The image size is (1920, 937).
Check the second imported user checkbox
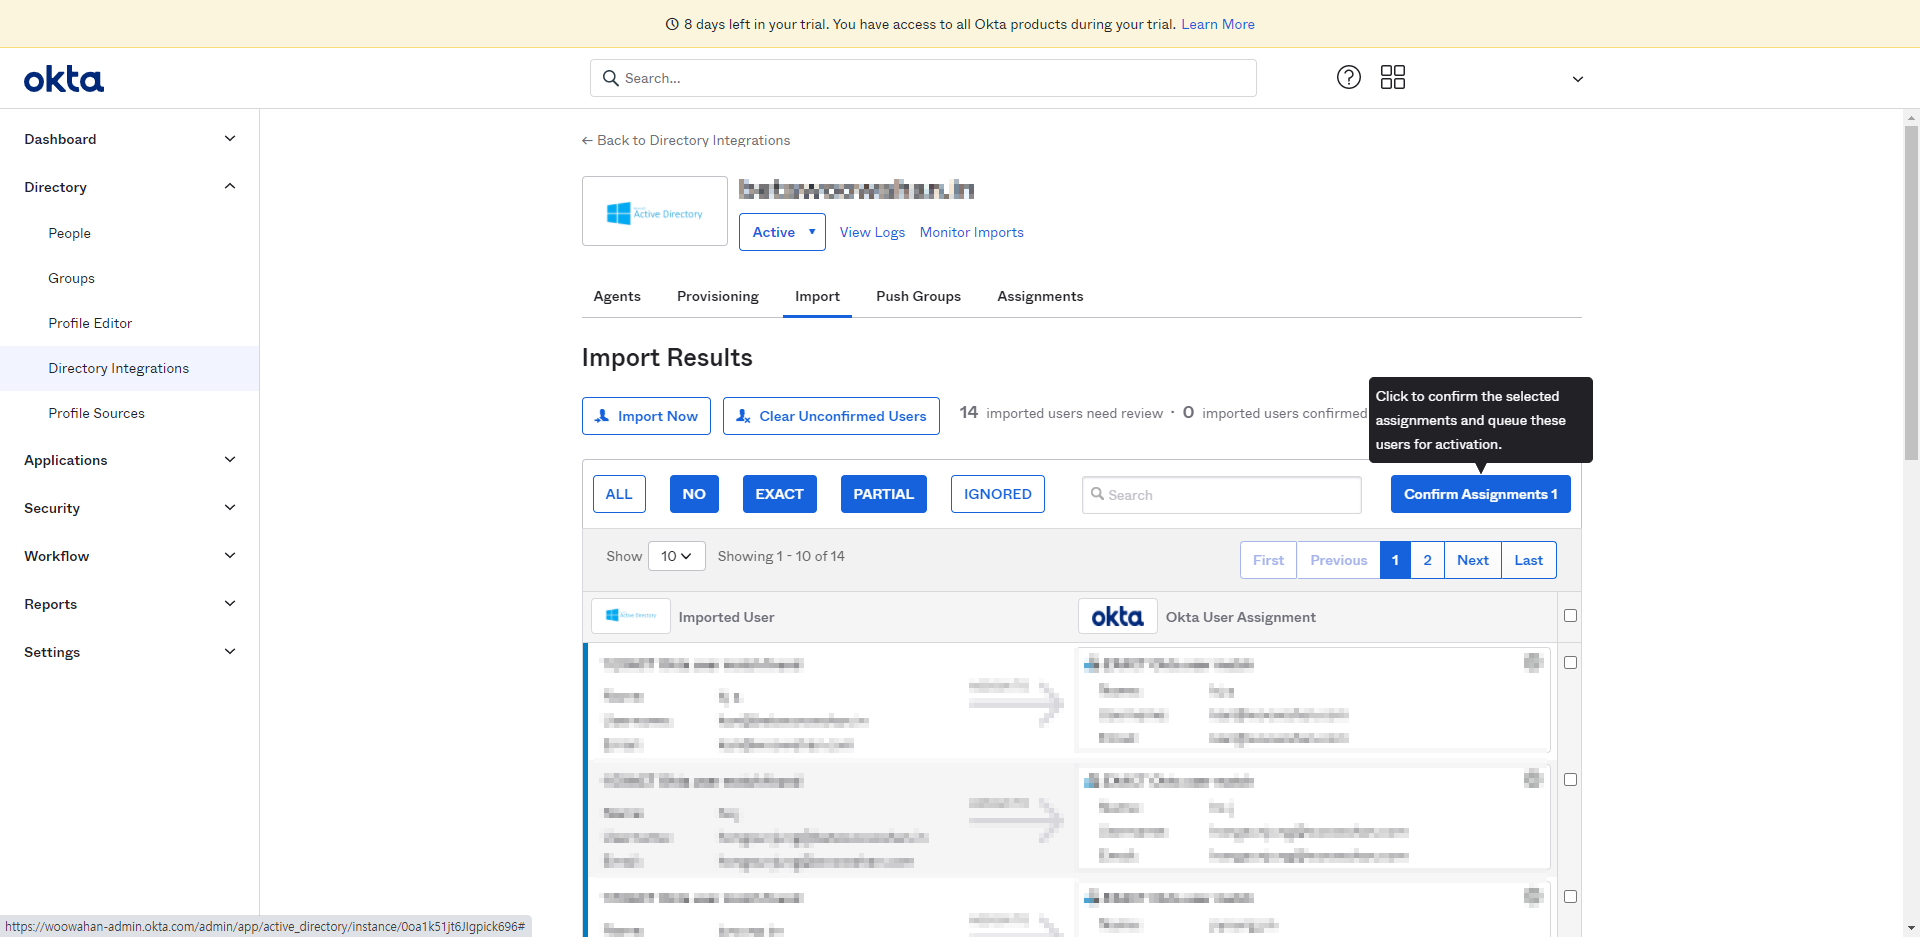(x=1570, y=780)
